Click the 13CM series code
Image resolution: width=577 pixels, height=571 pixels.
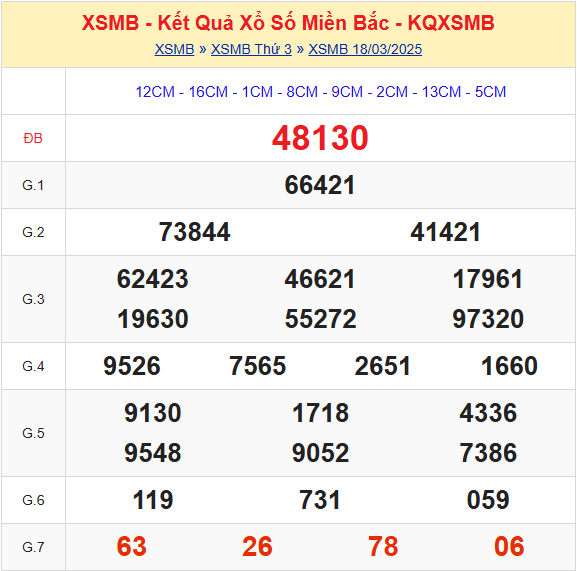tap(441, 92)
